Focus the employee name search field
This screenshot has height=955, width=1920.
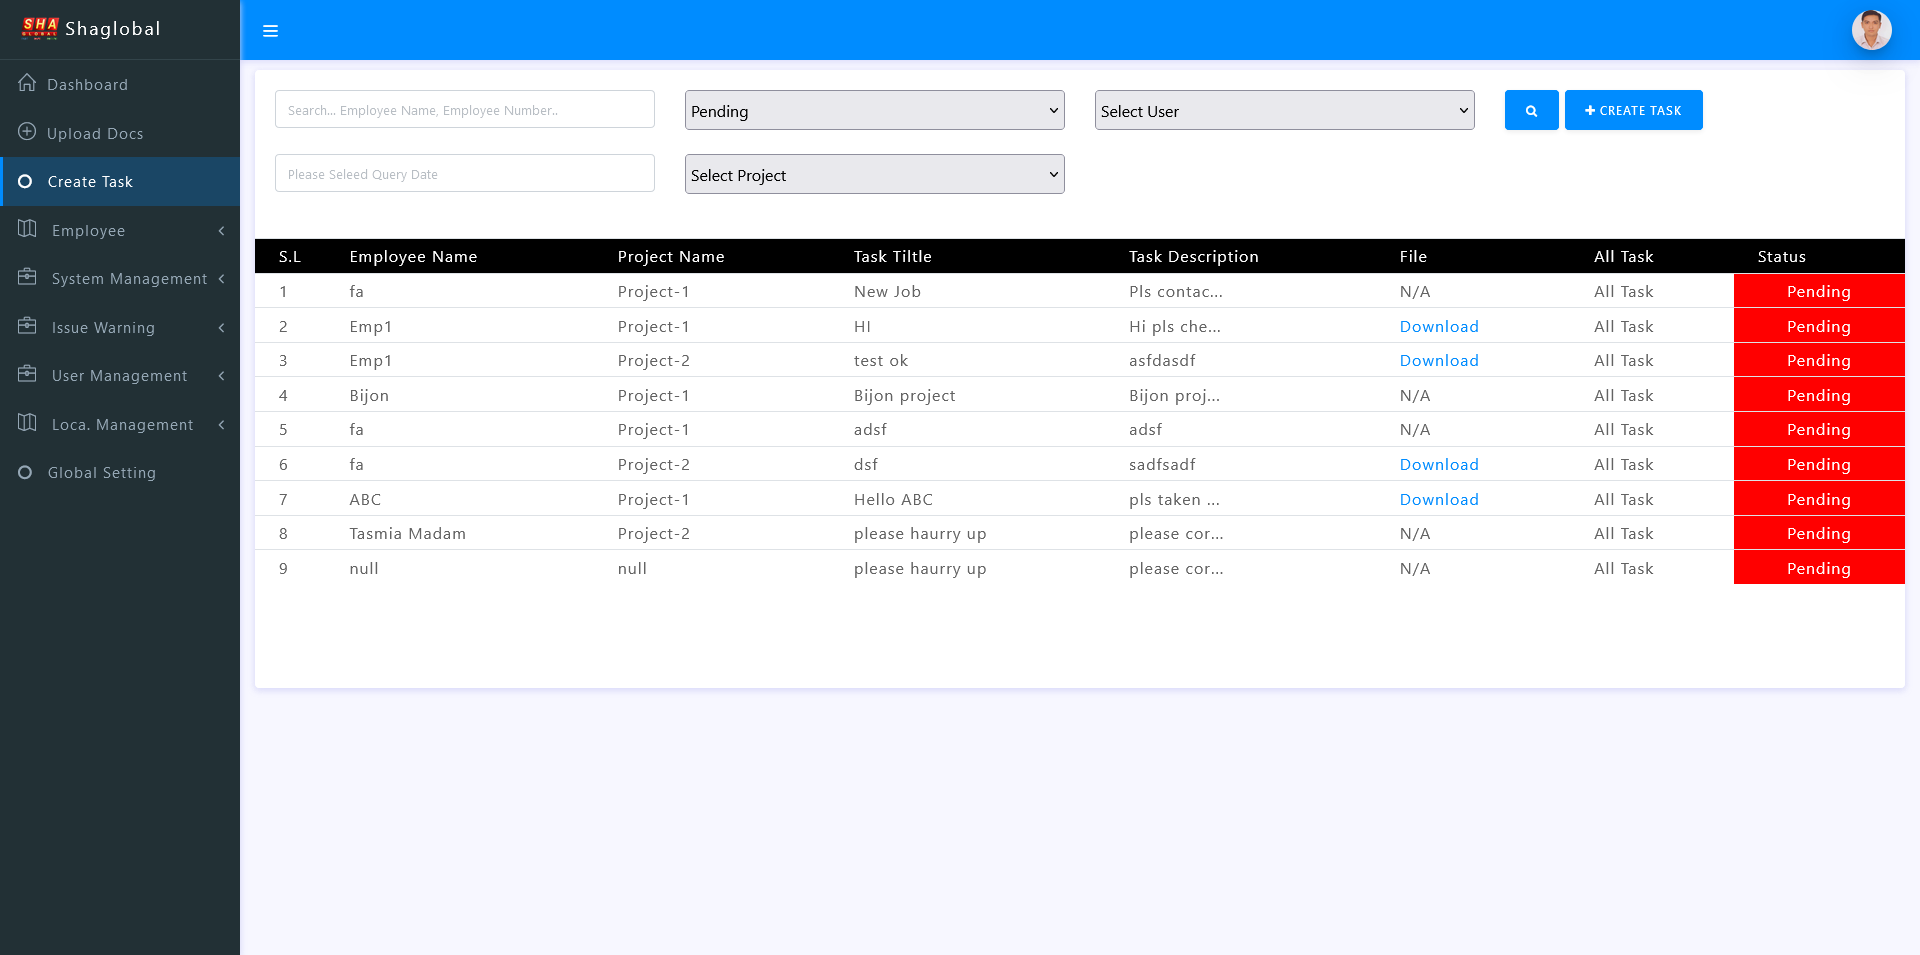tap(464, 109)
